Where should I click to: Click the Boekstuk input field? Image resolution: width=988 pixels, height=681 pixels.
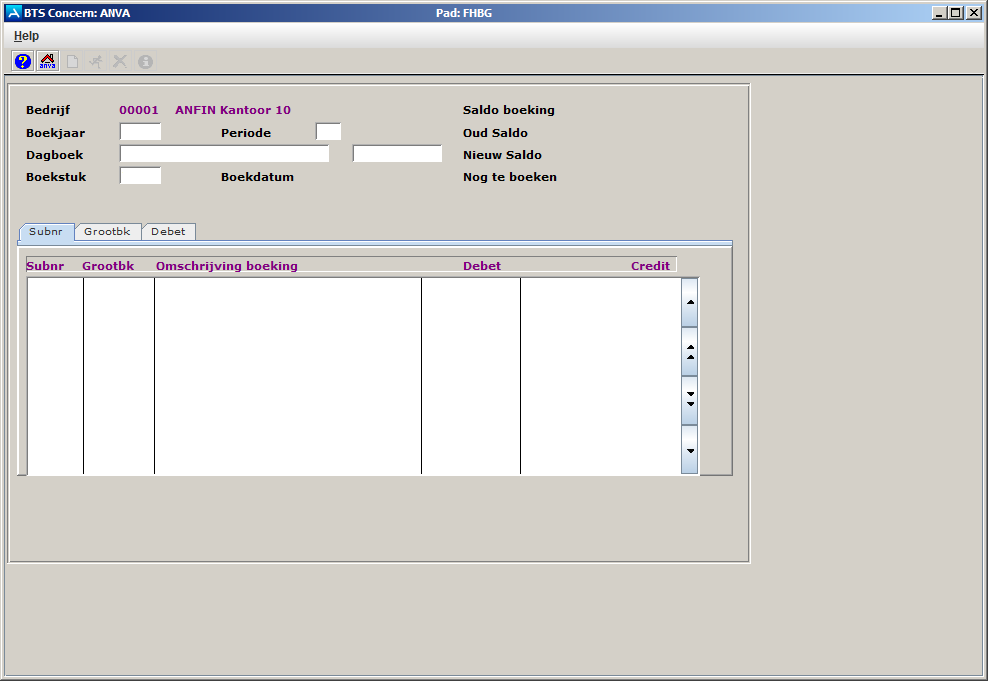(140, 176)
